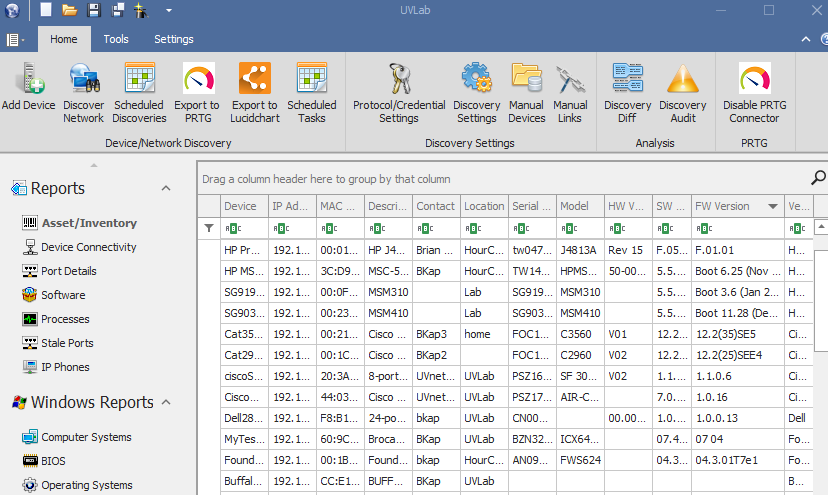Click the FW Version filter box

(738, 228)
